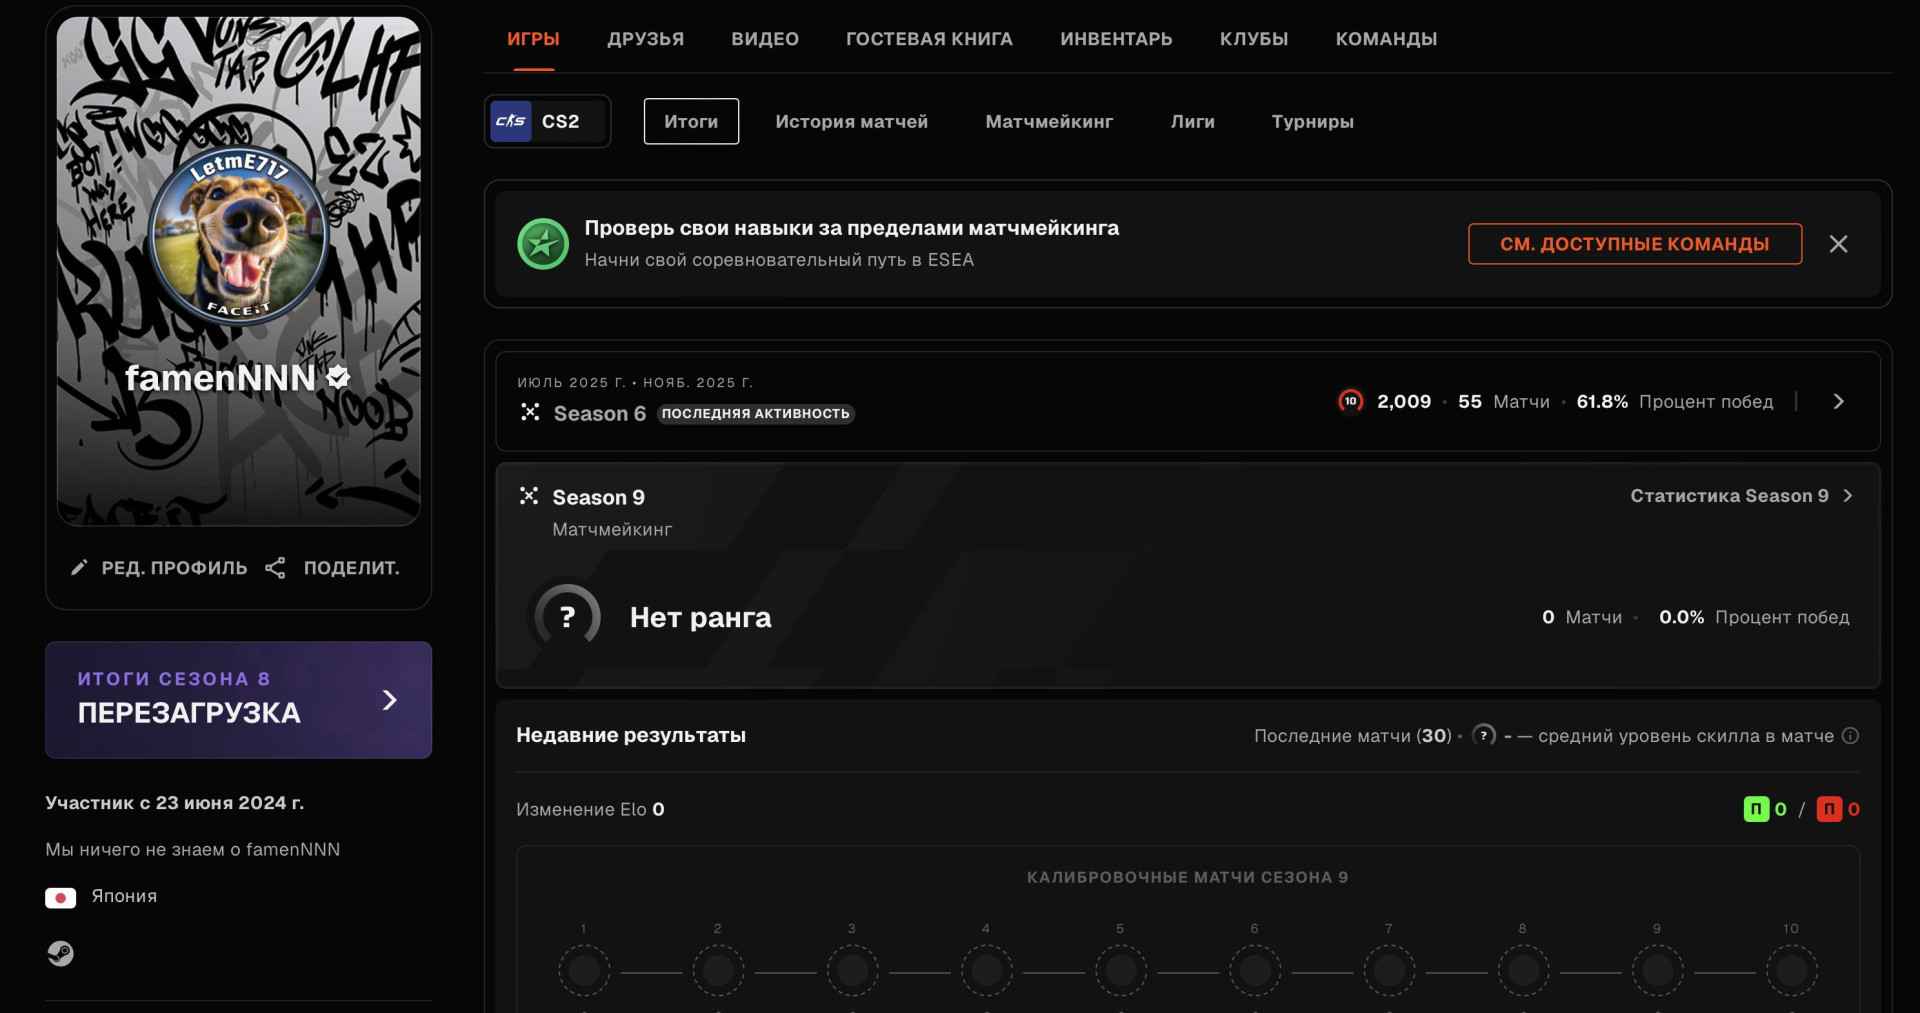Open the CS2 game selector
The width and height of the screenshot is (1920, 1013).
tap(548, 121)
